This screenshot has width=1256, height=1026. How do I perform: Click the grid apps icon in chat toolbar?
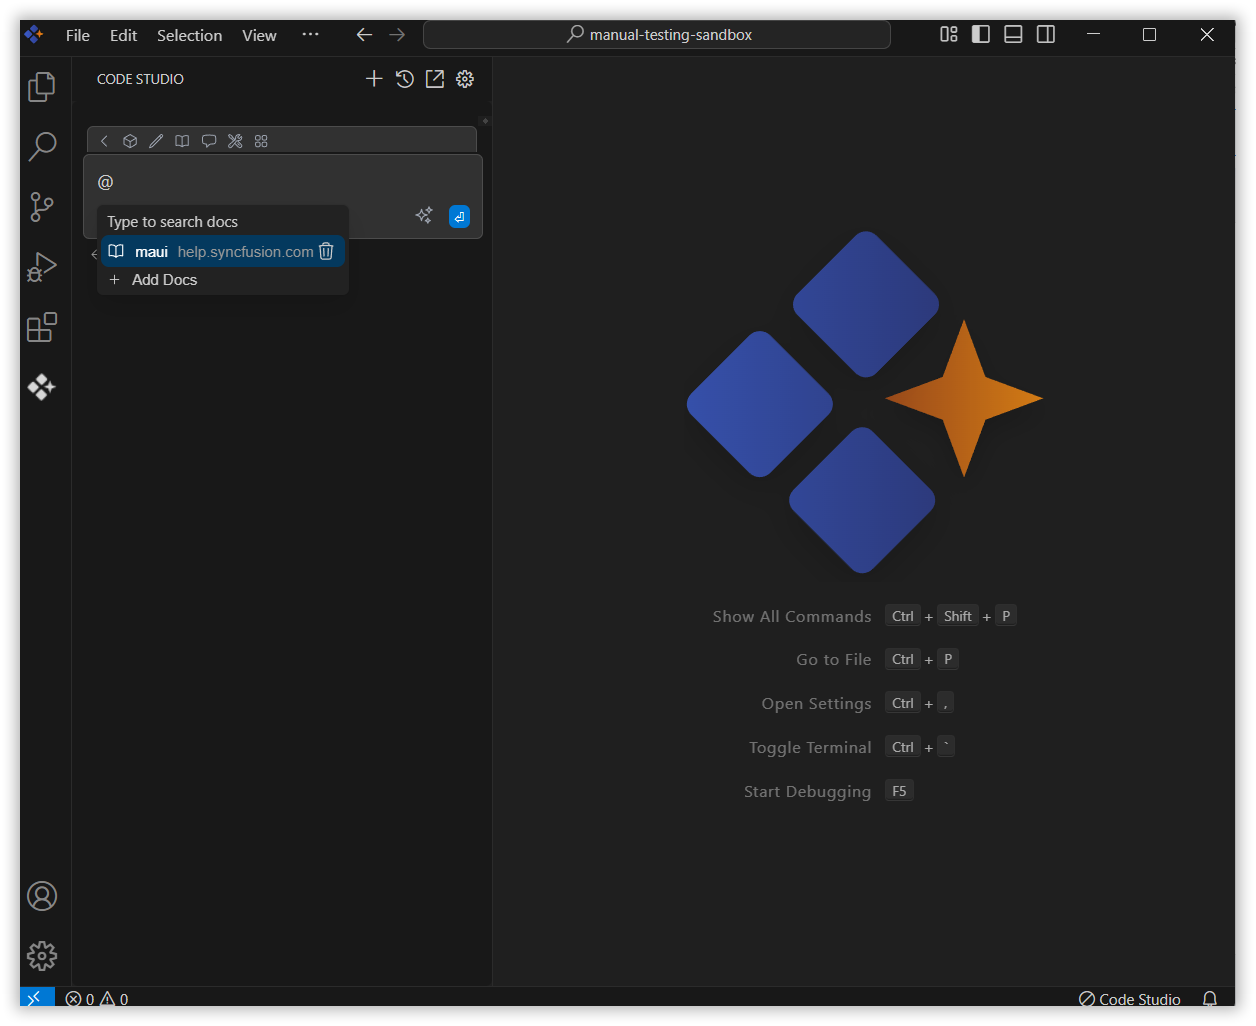261,141
